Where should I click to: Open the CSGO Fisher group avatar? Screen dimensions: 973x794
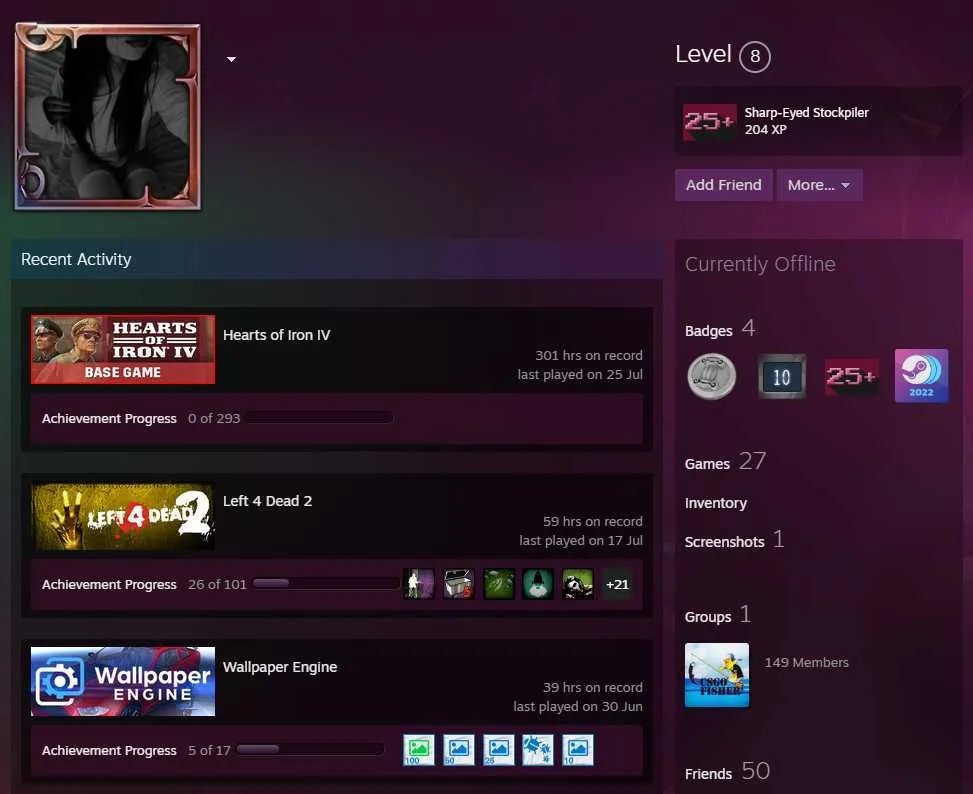[x=717, y=675]
